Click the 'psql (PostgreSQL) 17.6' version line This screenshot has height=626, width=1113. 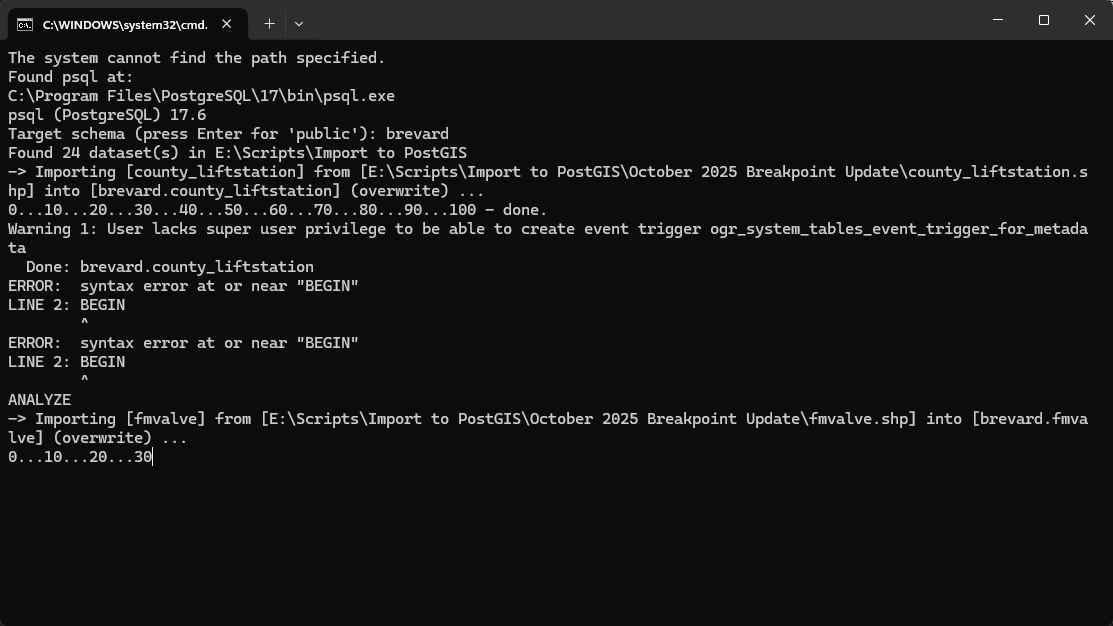(107, 115)
